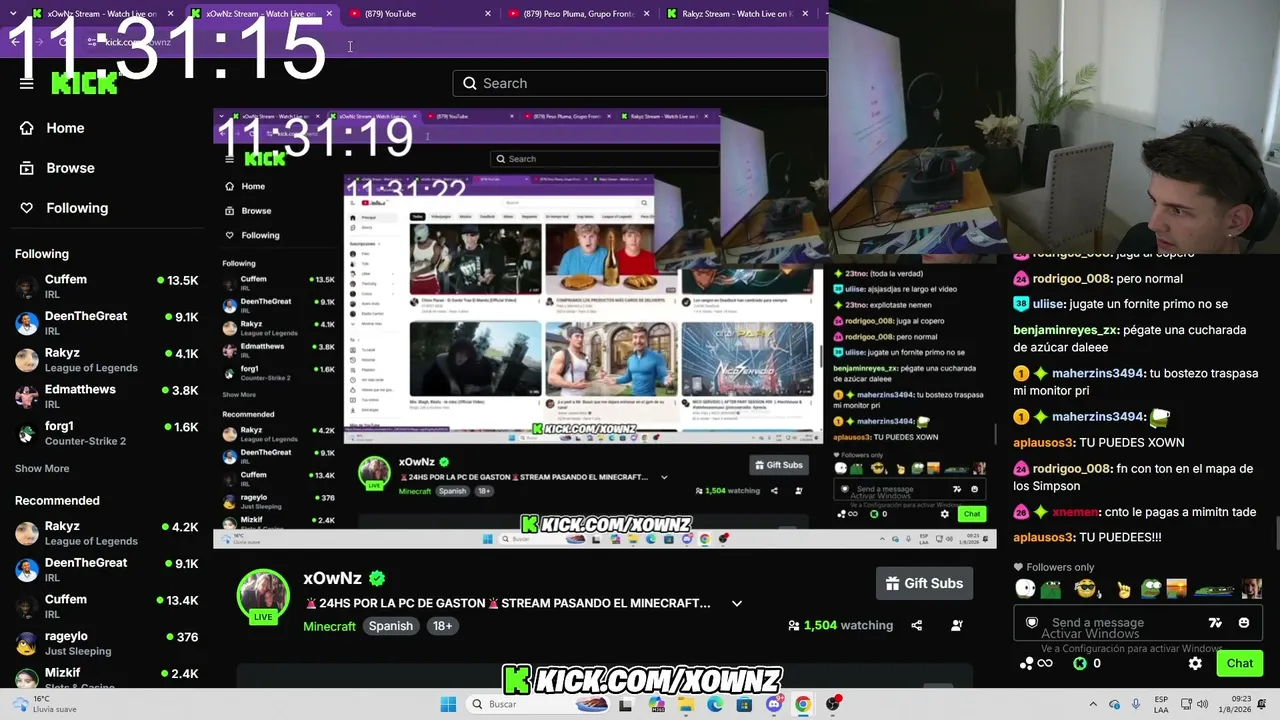Click the Home house icon in the sidebar

[x=27, y=128]
